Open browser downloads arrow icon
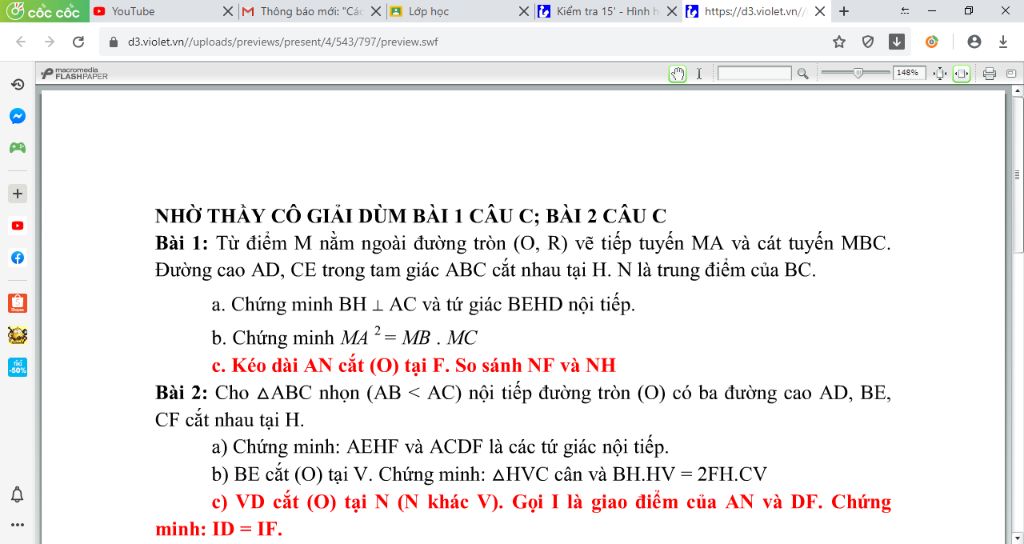This screenshot has width=1024, height=544. tap(1003, 42)
